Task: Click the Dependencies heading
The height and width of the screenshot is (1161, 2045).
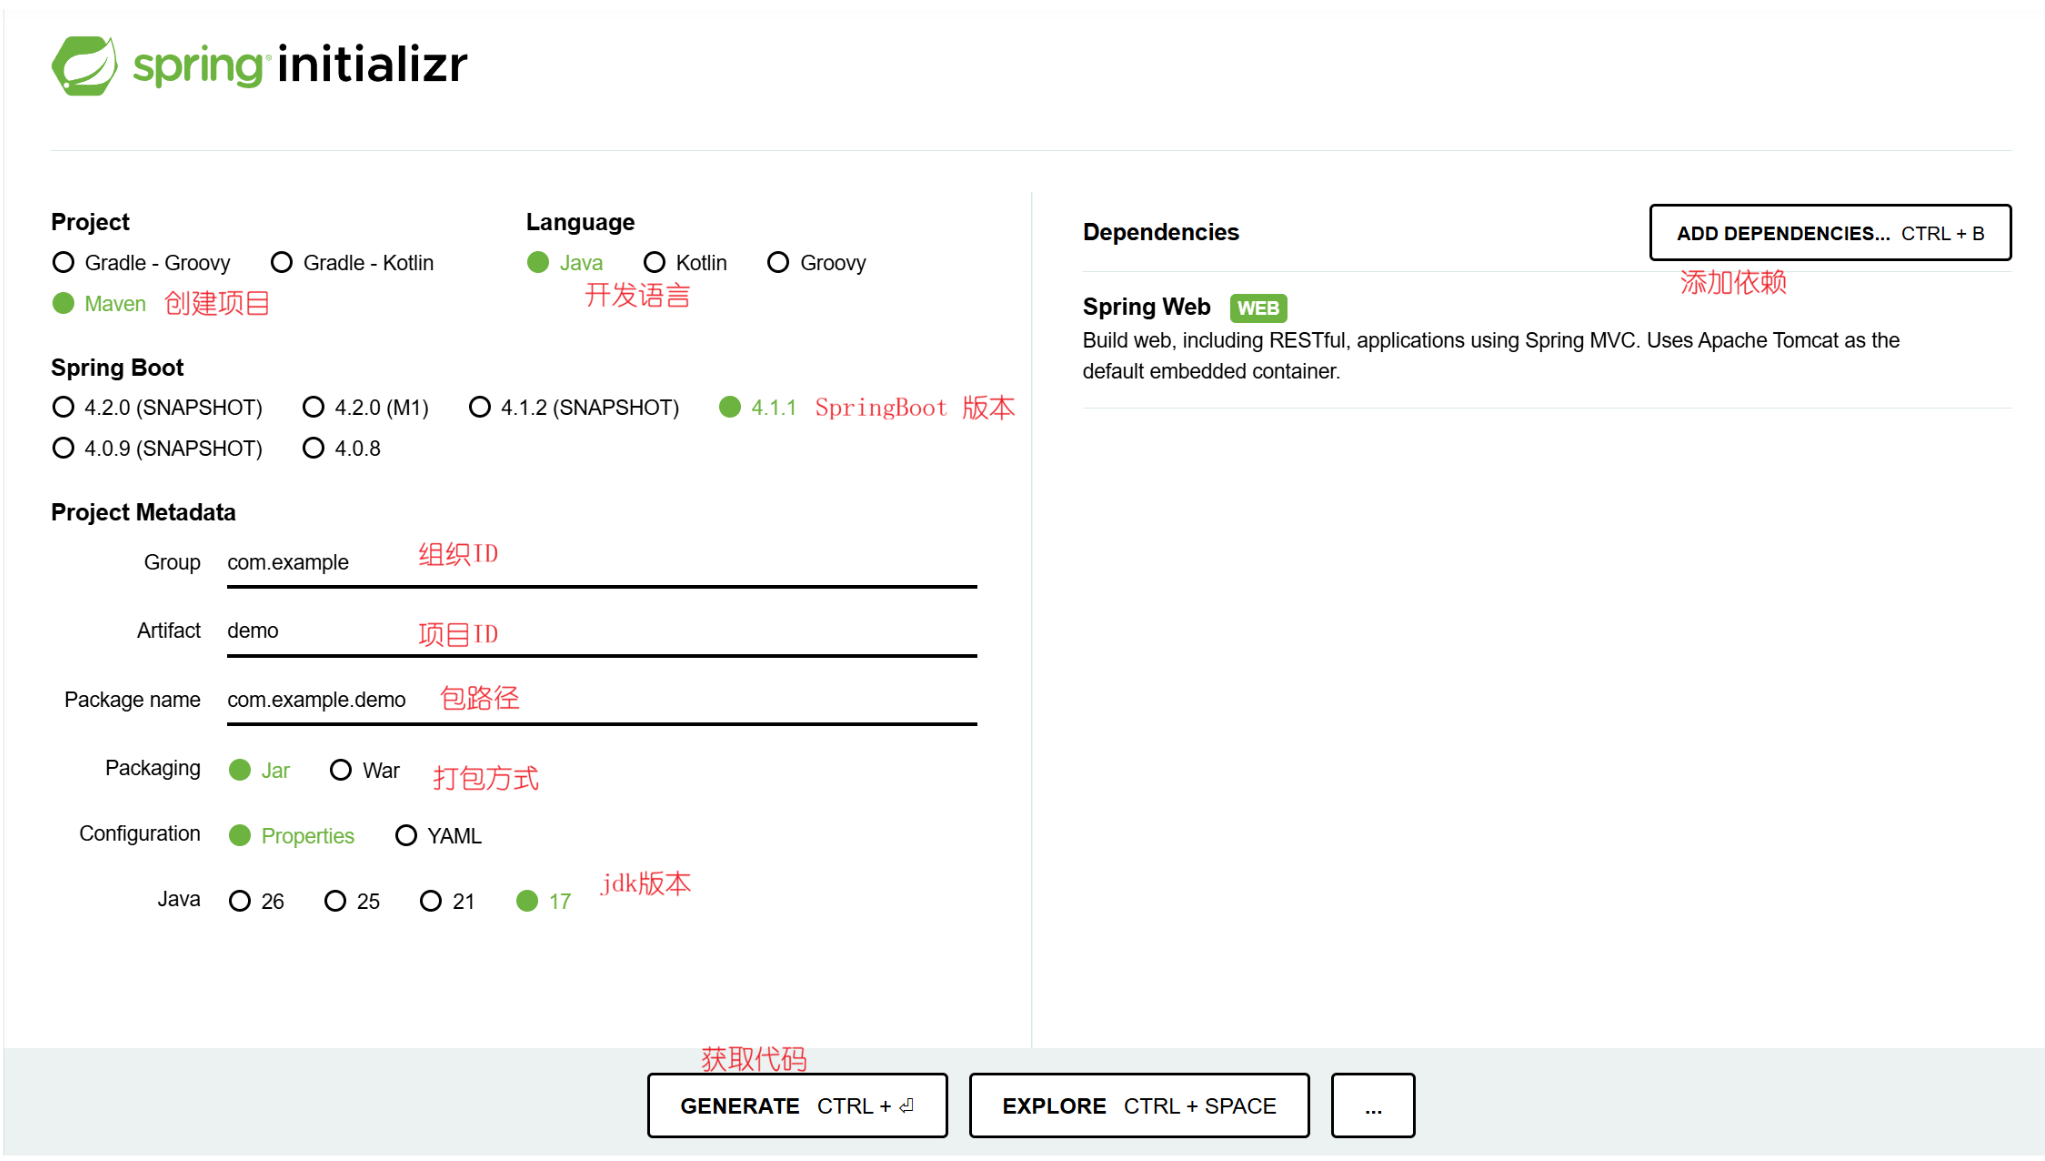Action: coord(1161,232)
